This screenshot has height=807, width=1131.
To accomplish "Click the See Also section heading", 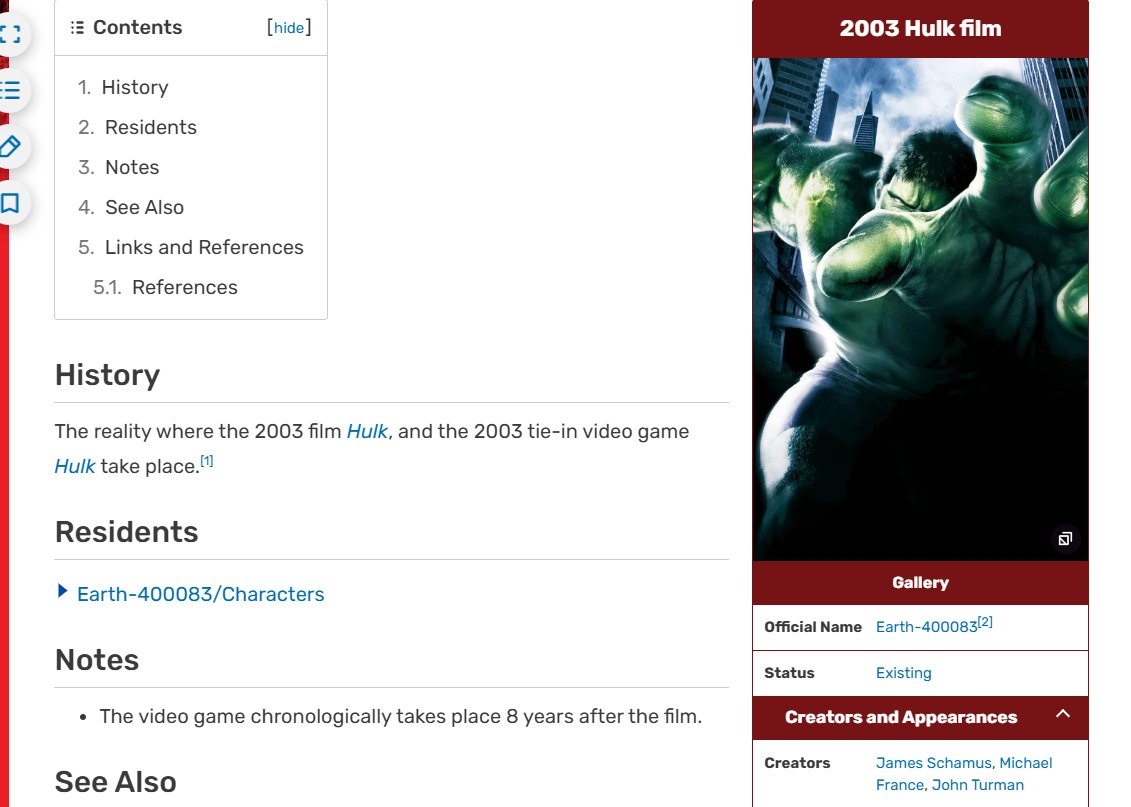I will pyautogui.click(x=115, y=782).
